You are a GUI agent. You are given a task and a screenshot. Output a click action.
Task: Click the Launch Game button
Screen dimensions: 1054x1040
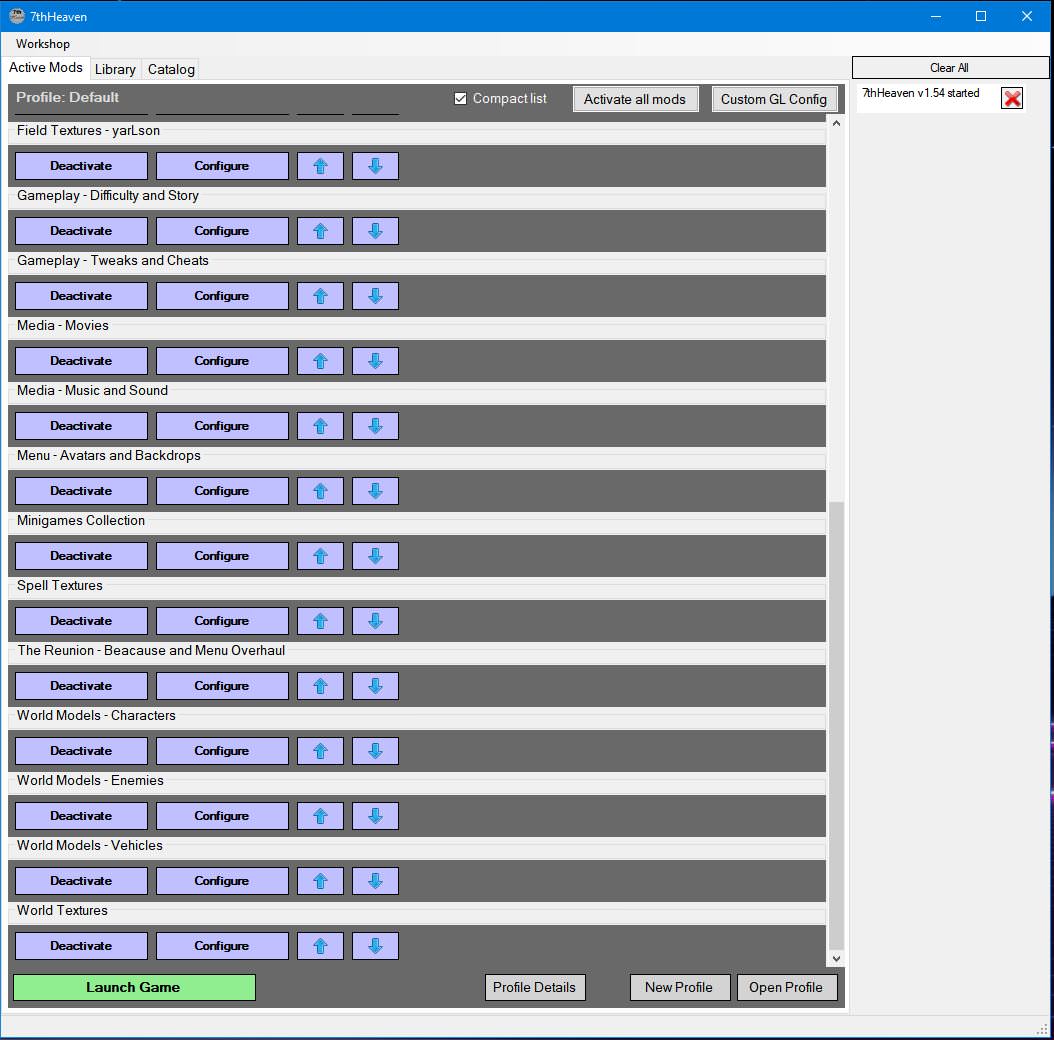click(x=134, y=988)
